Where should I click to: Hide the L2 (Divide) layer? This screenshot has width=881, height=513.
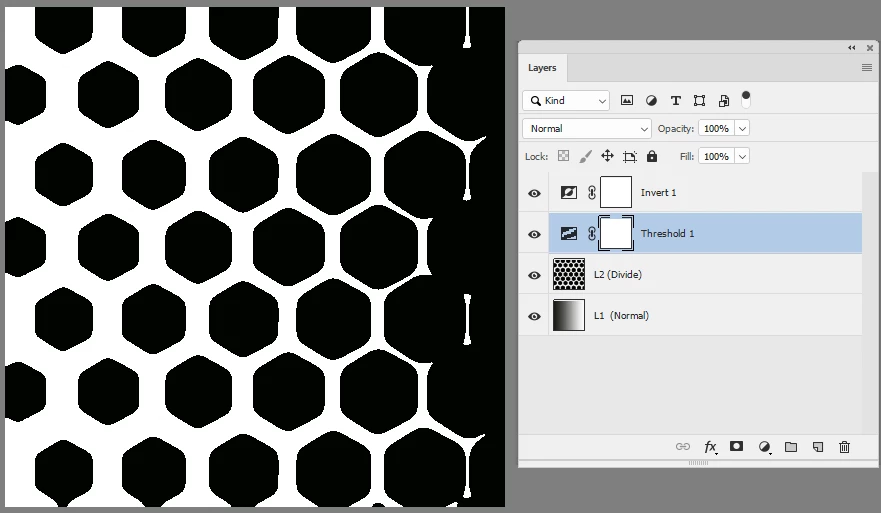click(x=534, y=275)
